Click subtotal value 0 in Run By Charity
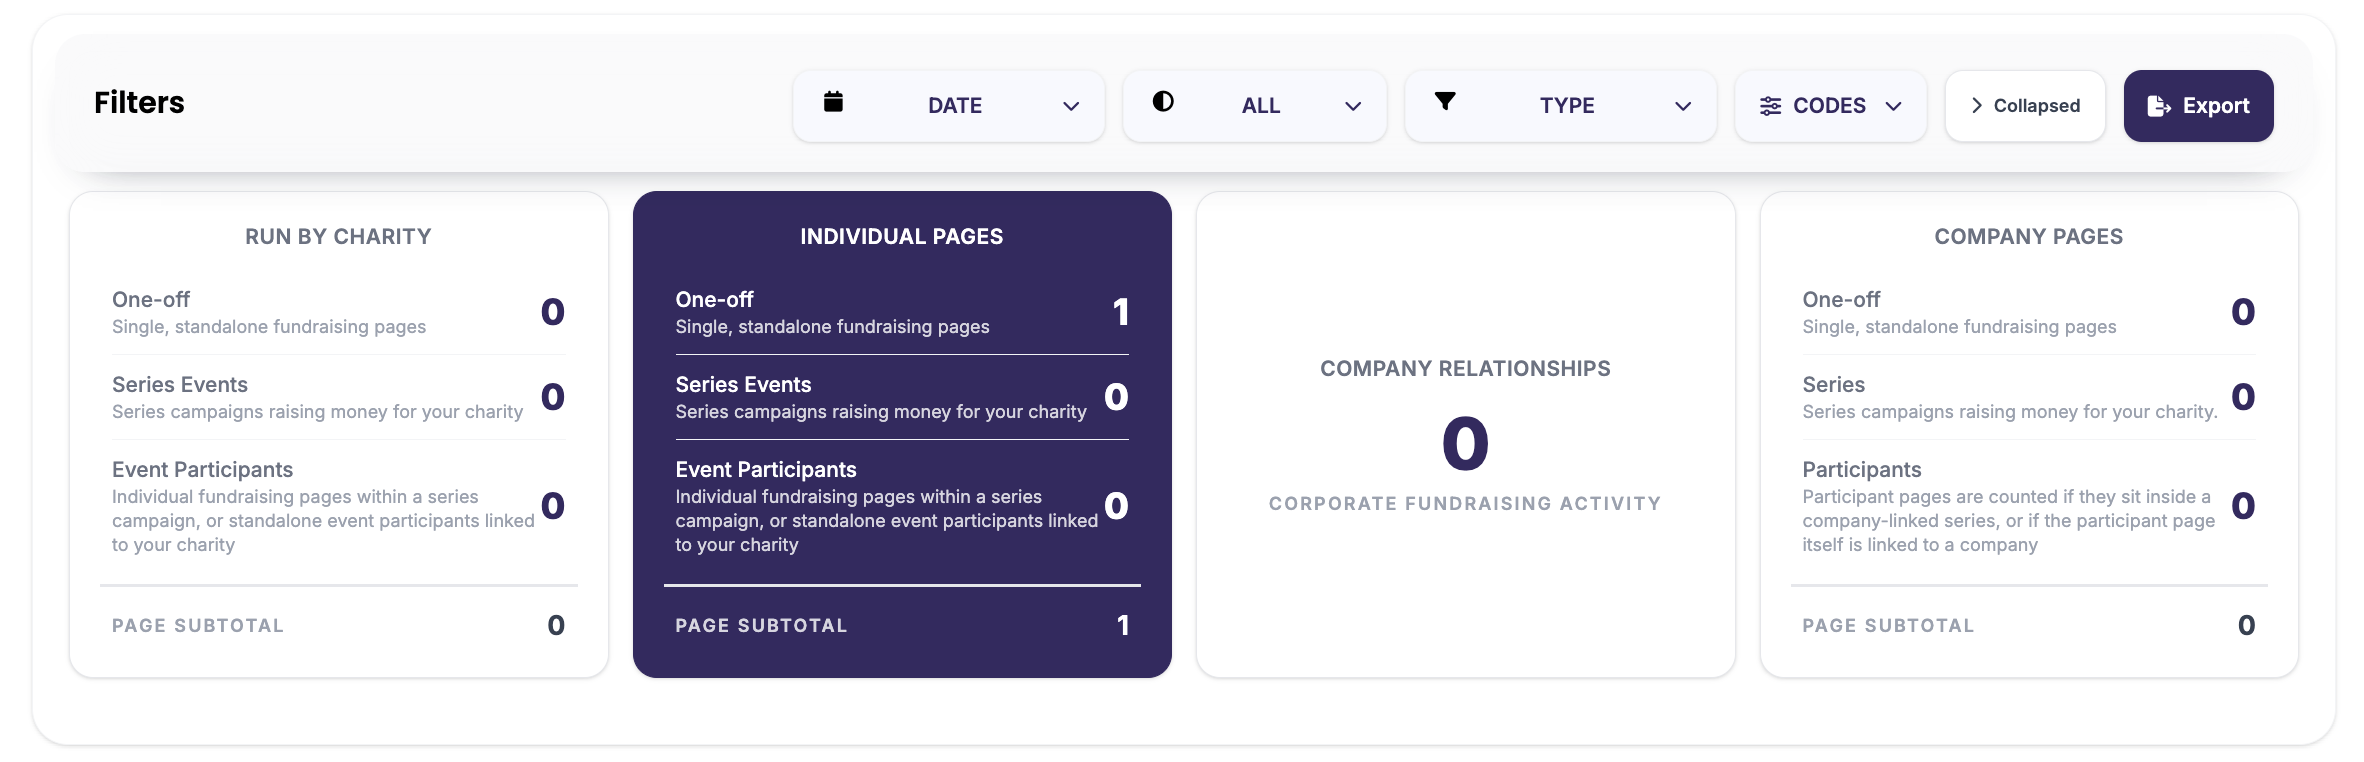2364x762 pixels. (x=556, y=625)
